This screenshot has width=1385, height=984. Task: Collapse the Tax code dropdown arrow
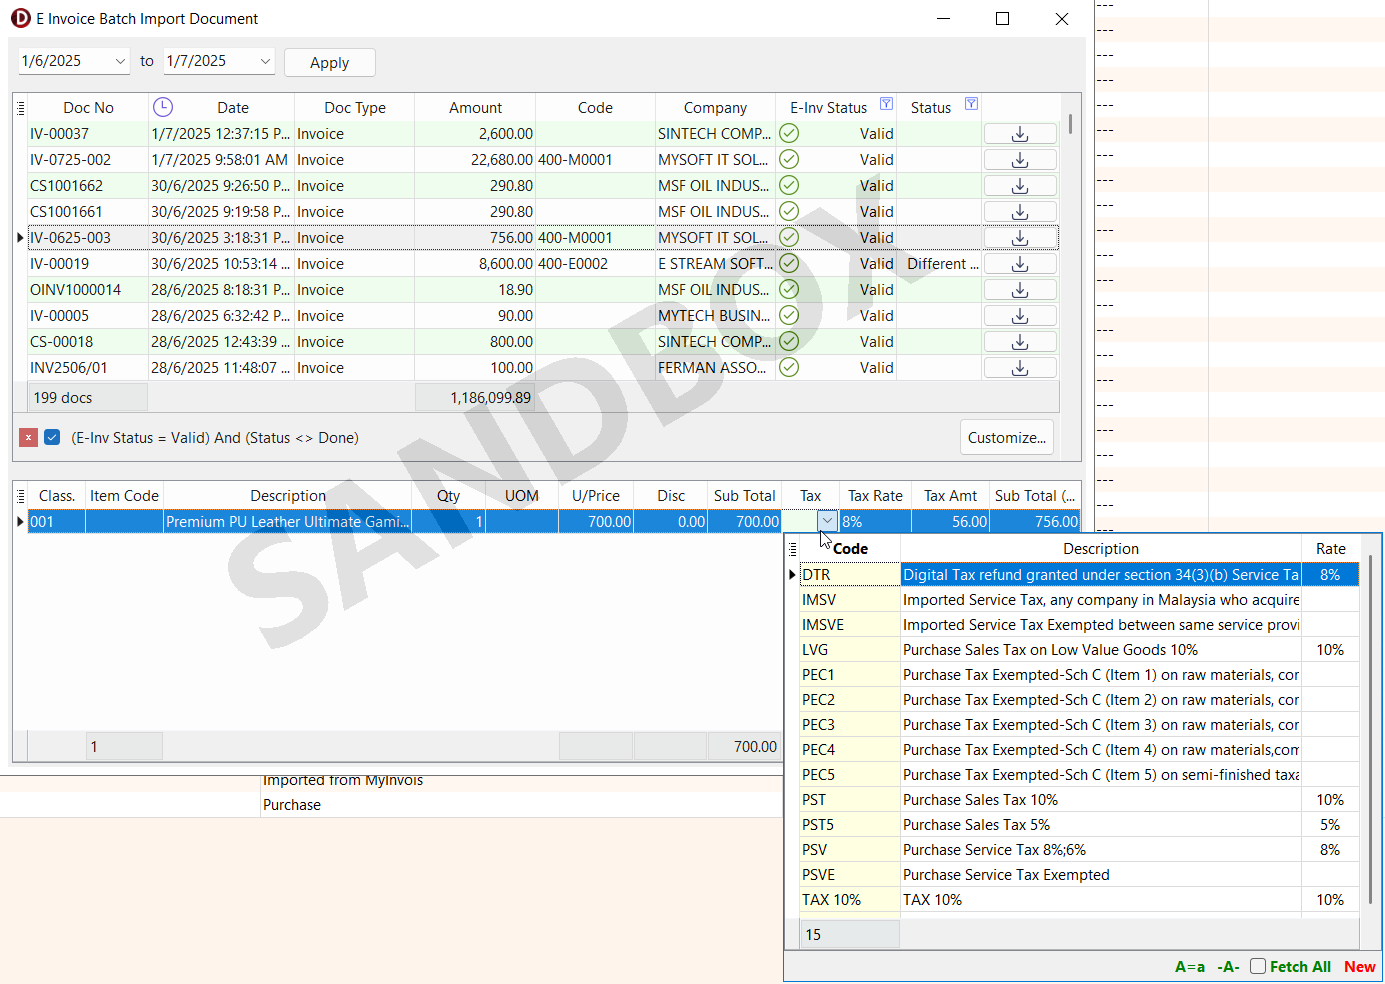[x=827, y=521]
